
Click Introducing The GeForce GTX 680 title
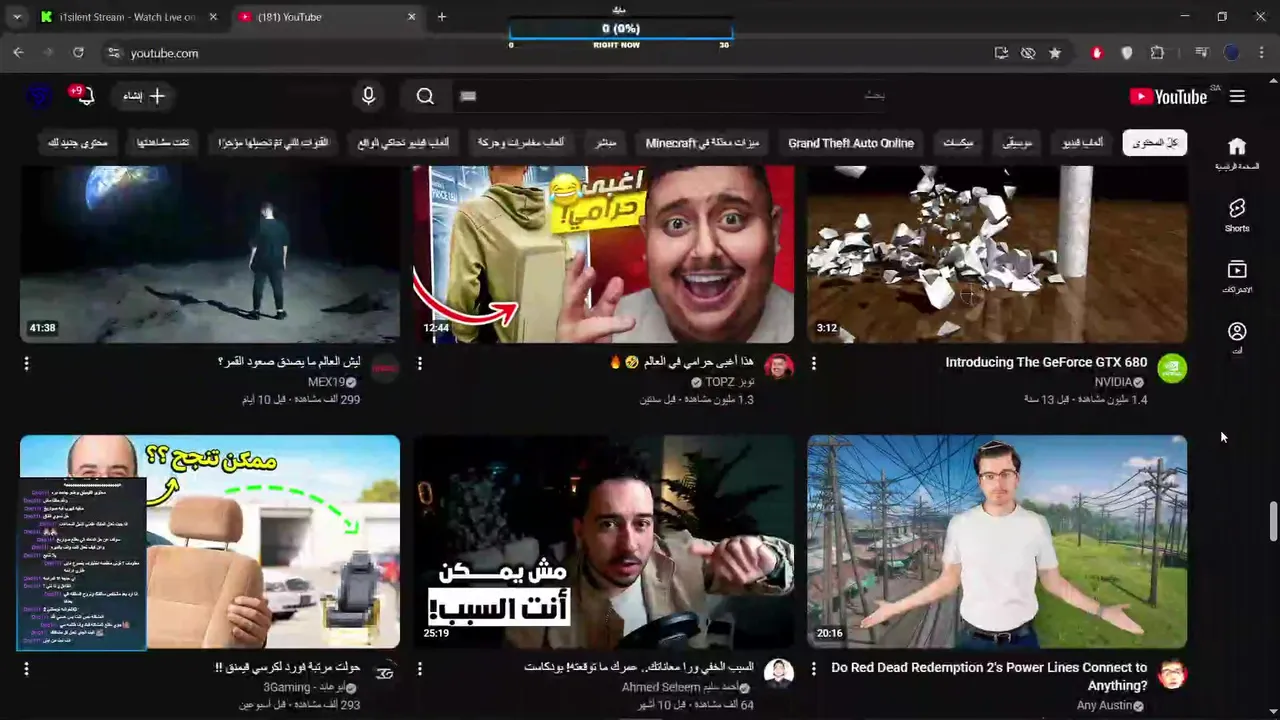(1046, 362)
